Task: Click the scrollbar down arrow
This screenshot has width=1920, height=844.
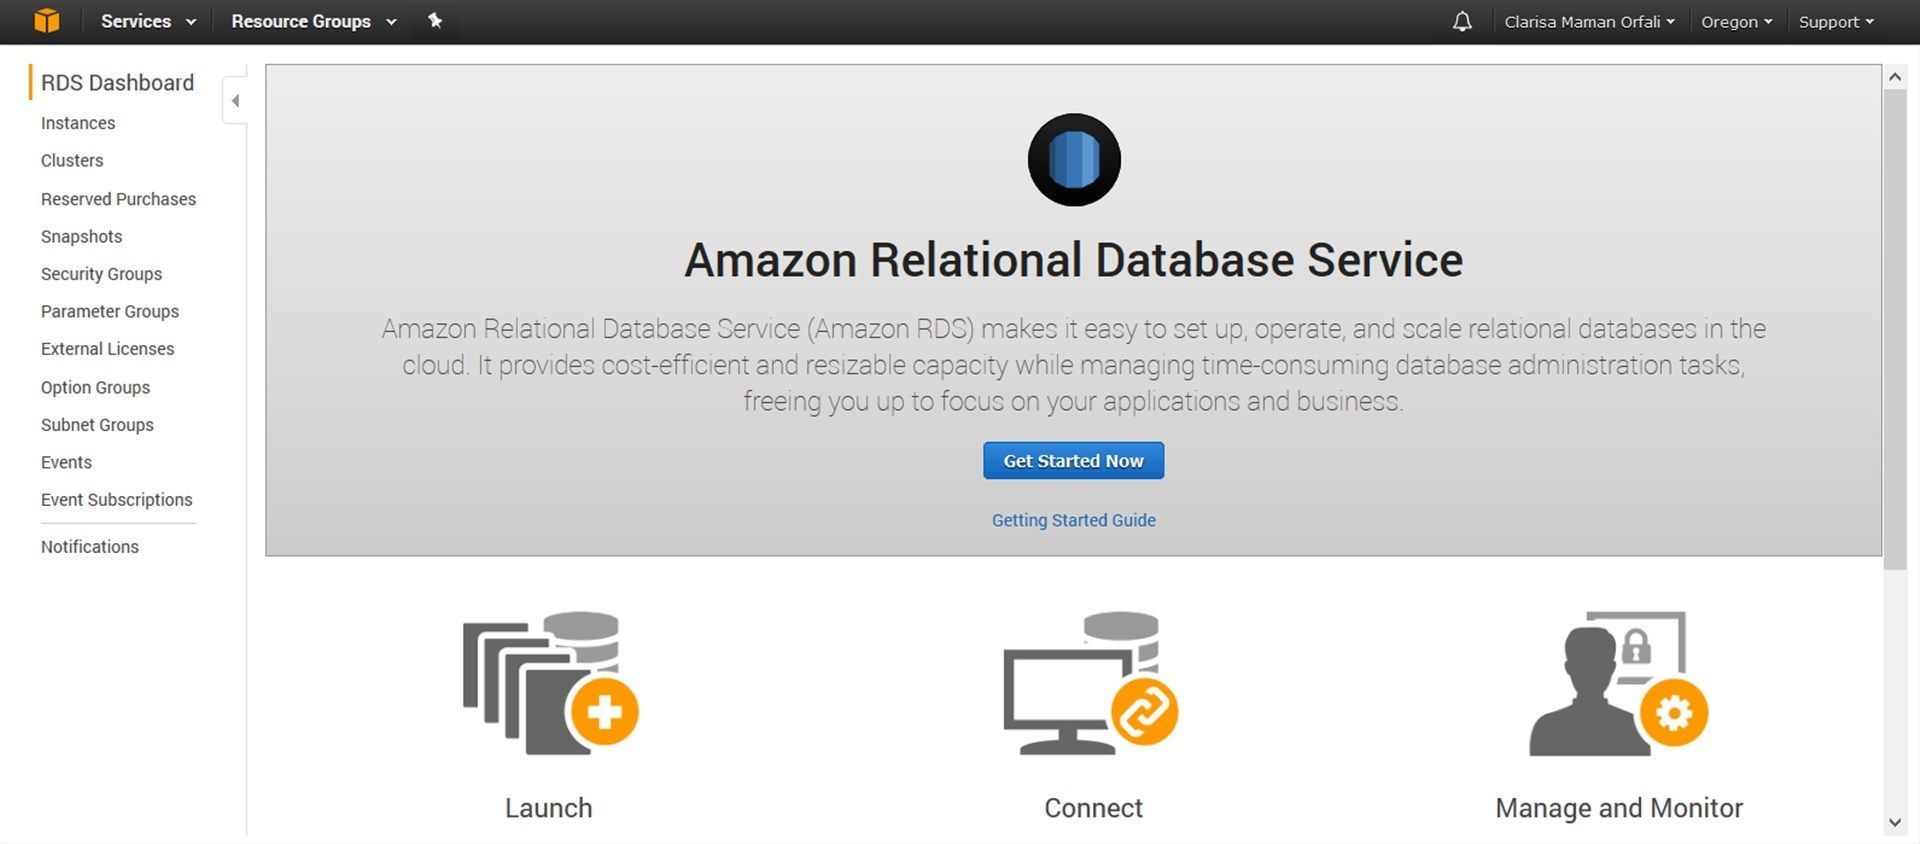Action: [1895, 823]
